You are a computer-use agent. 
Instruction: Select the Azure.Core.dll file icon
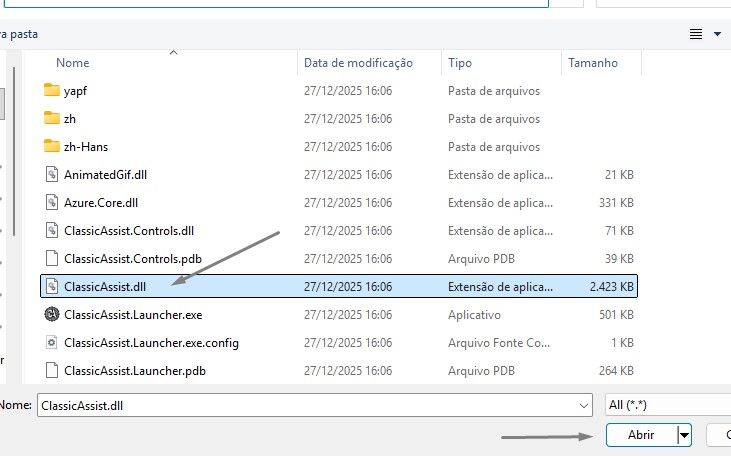pyautogui.click(x=53, y=202)
